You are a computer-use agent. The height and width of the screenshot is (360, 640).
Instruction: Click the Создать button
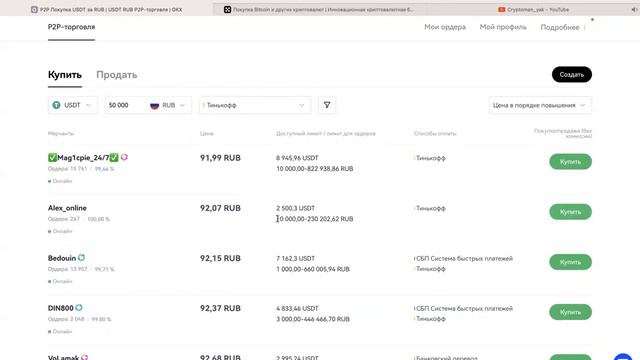coord(572,74)
